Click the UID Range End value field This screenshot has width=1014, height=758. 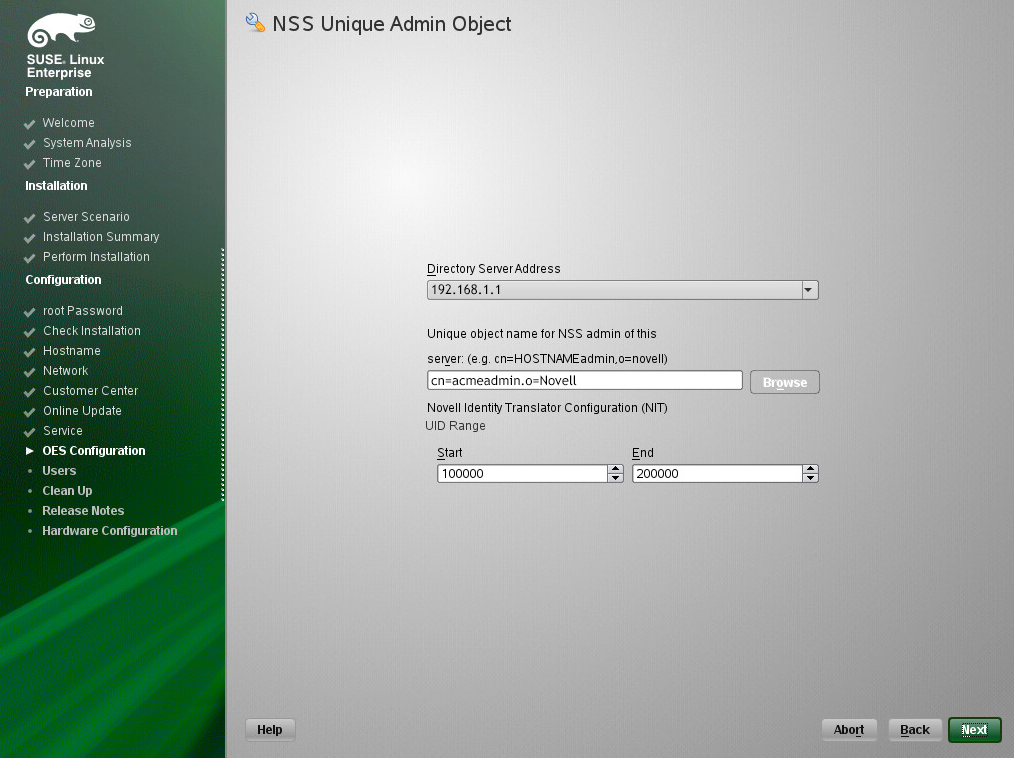tap(717, 473)
